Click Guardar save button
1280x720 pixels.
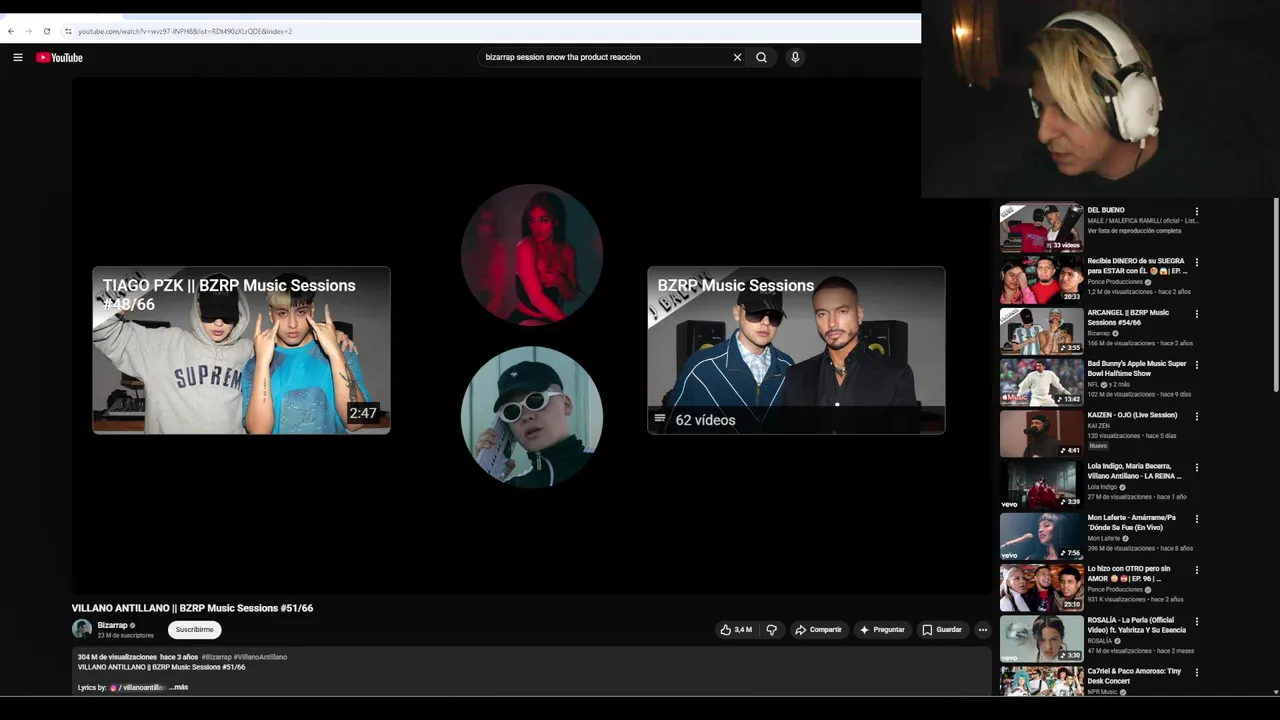point(942,630)
